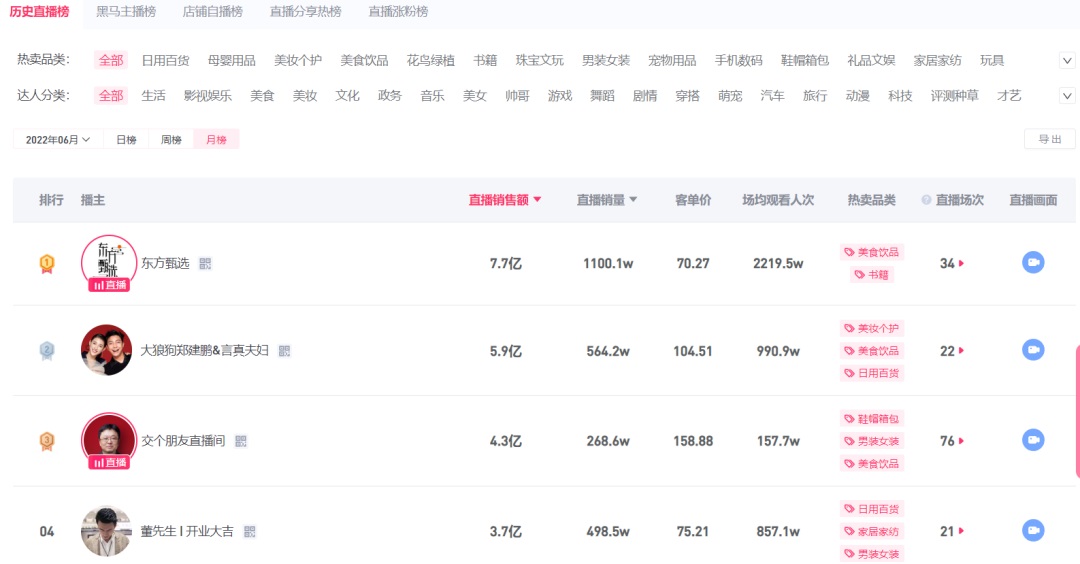Select the 日榜 ranking period

pyautogui.click(x=126, y=140)
